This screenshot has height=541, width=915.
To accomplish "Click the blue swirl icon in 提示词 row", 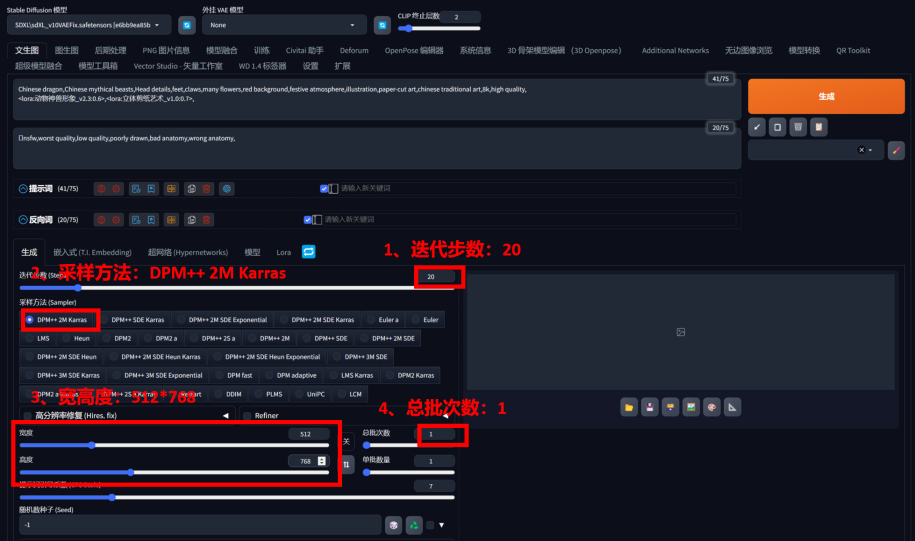I will pyautogui.click(x=227, y=189).
